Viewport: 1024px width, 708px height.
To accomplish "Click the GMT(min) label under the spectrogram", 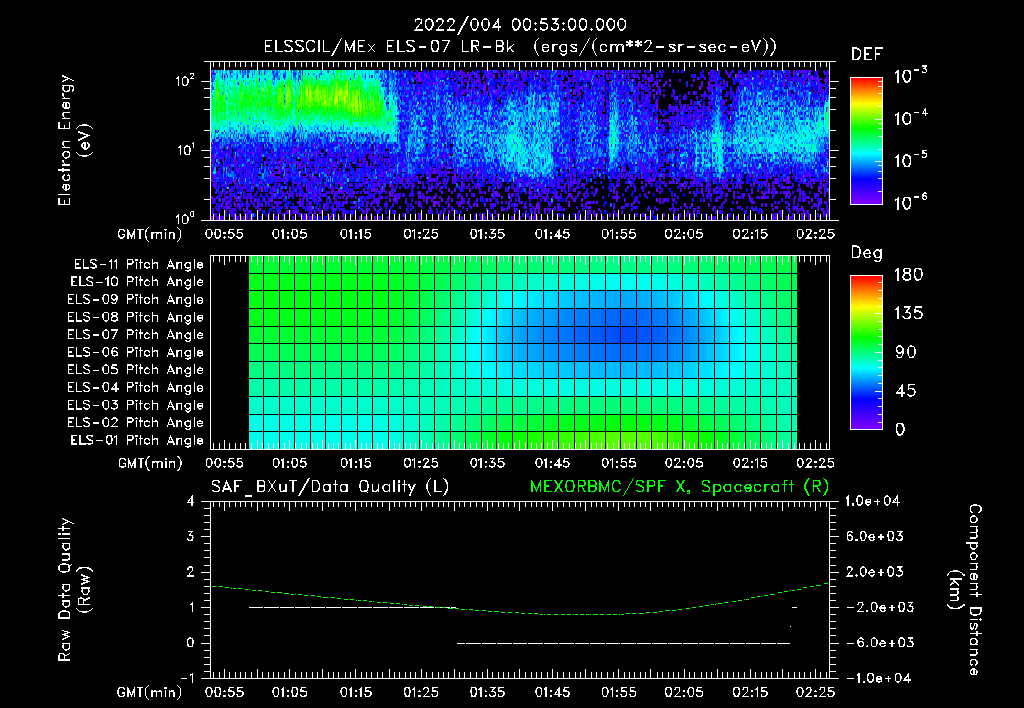I will tap(150, 234).
